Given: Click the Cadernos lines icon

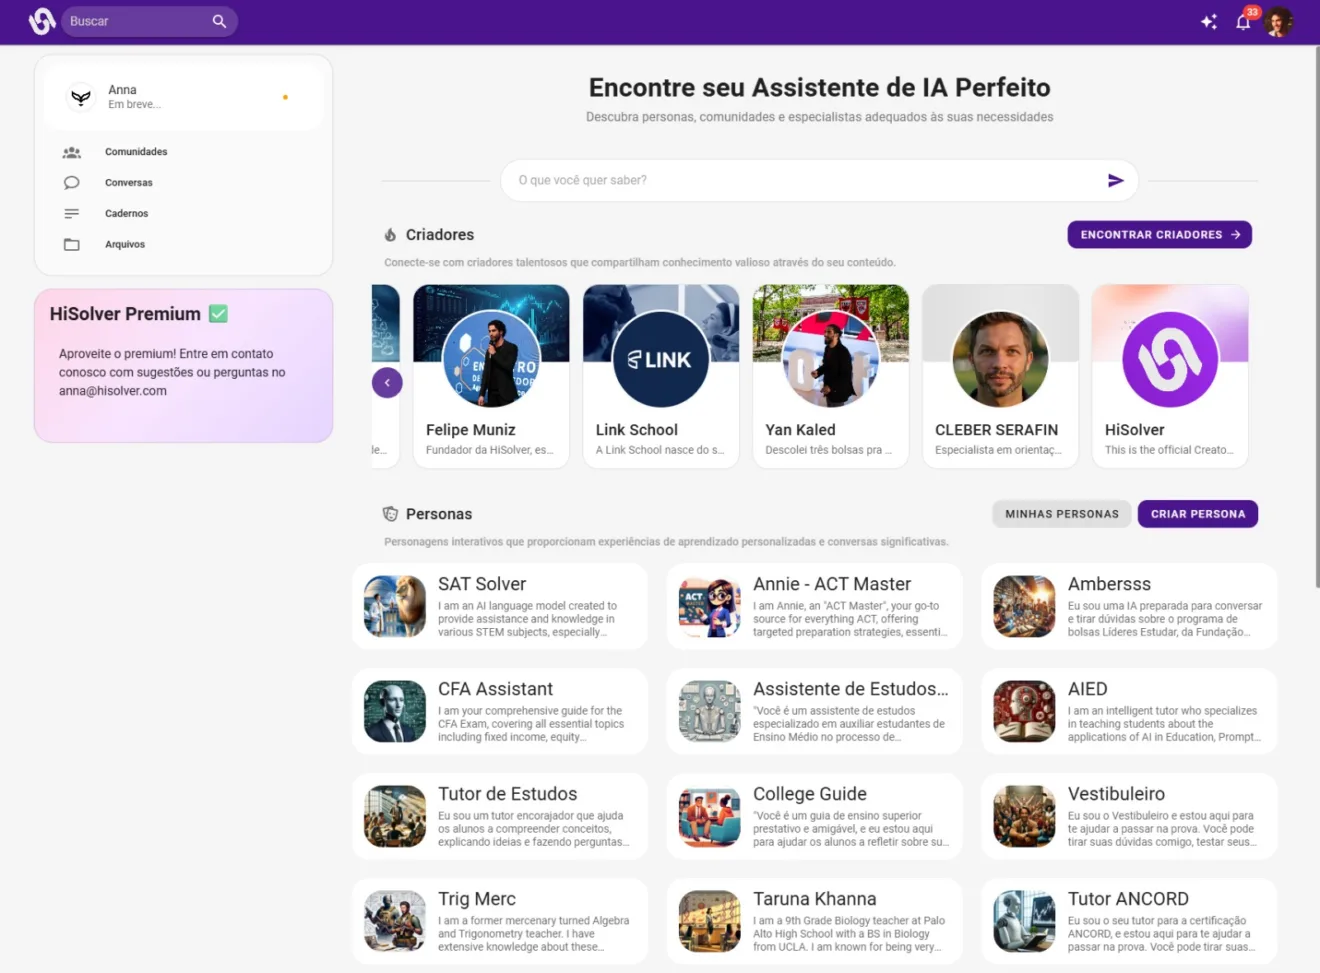Looking at the screenshot, I should 72,214.
